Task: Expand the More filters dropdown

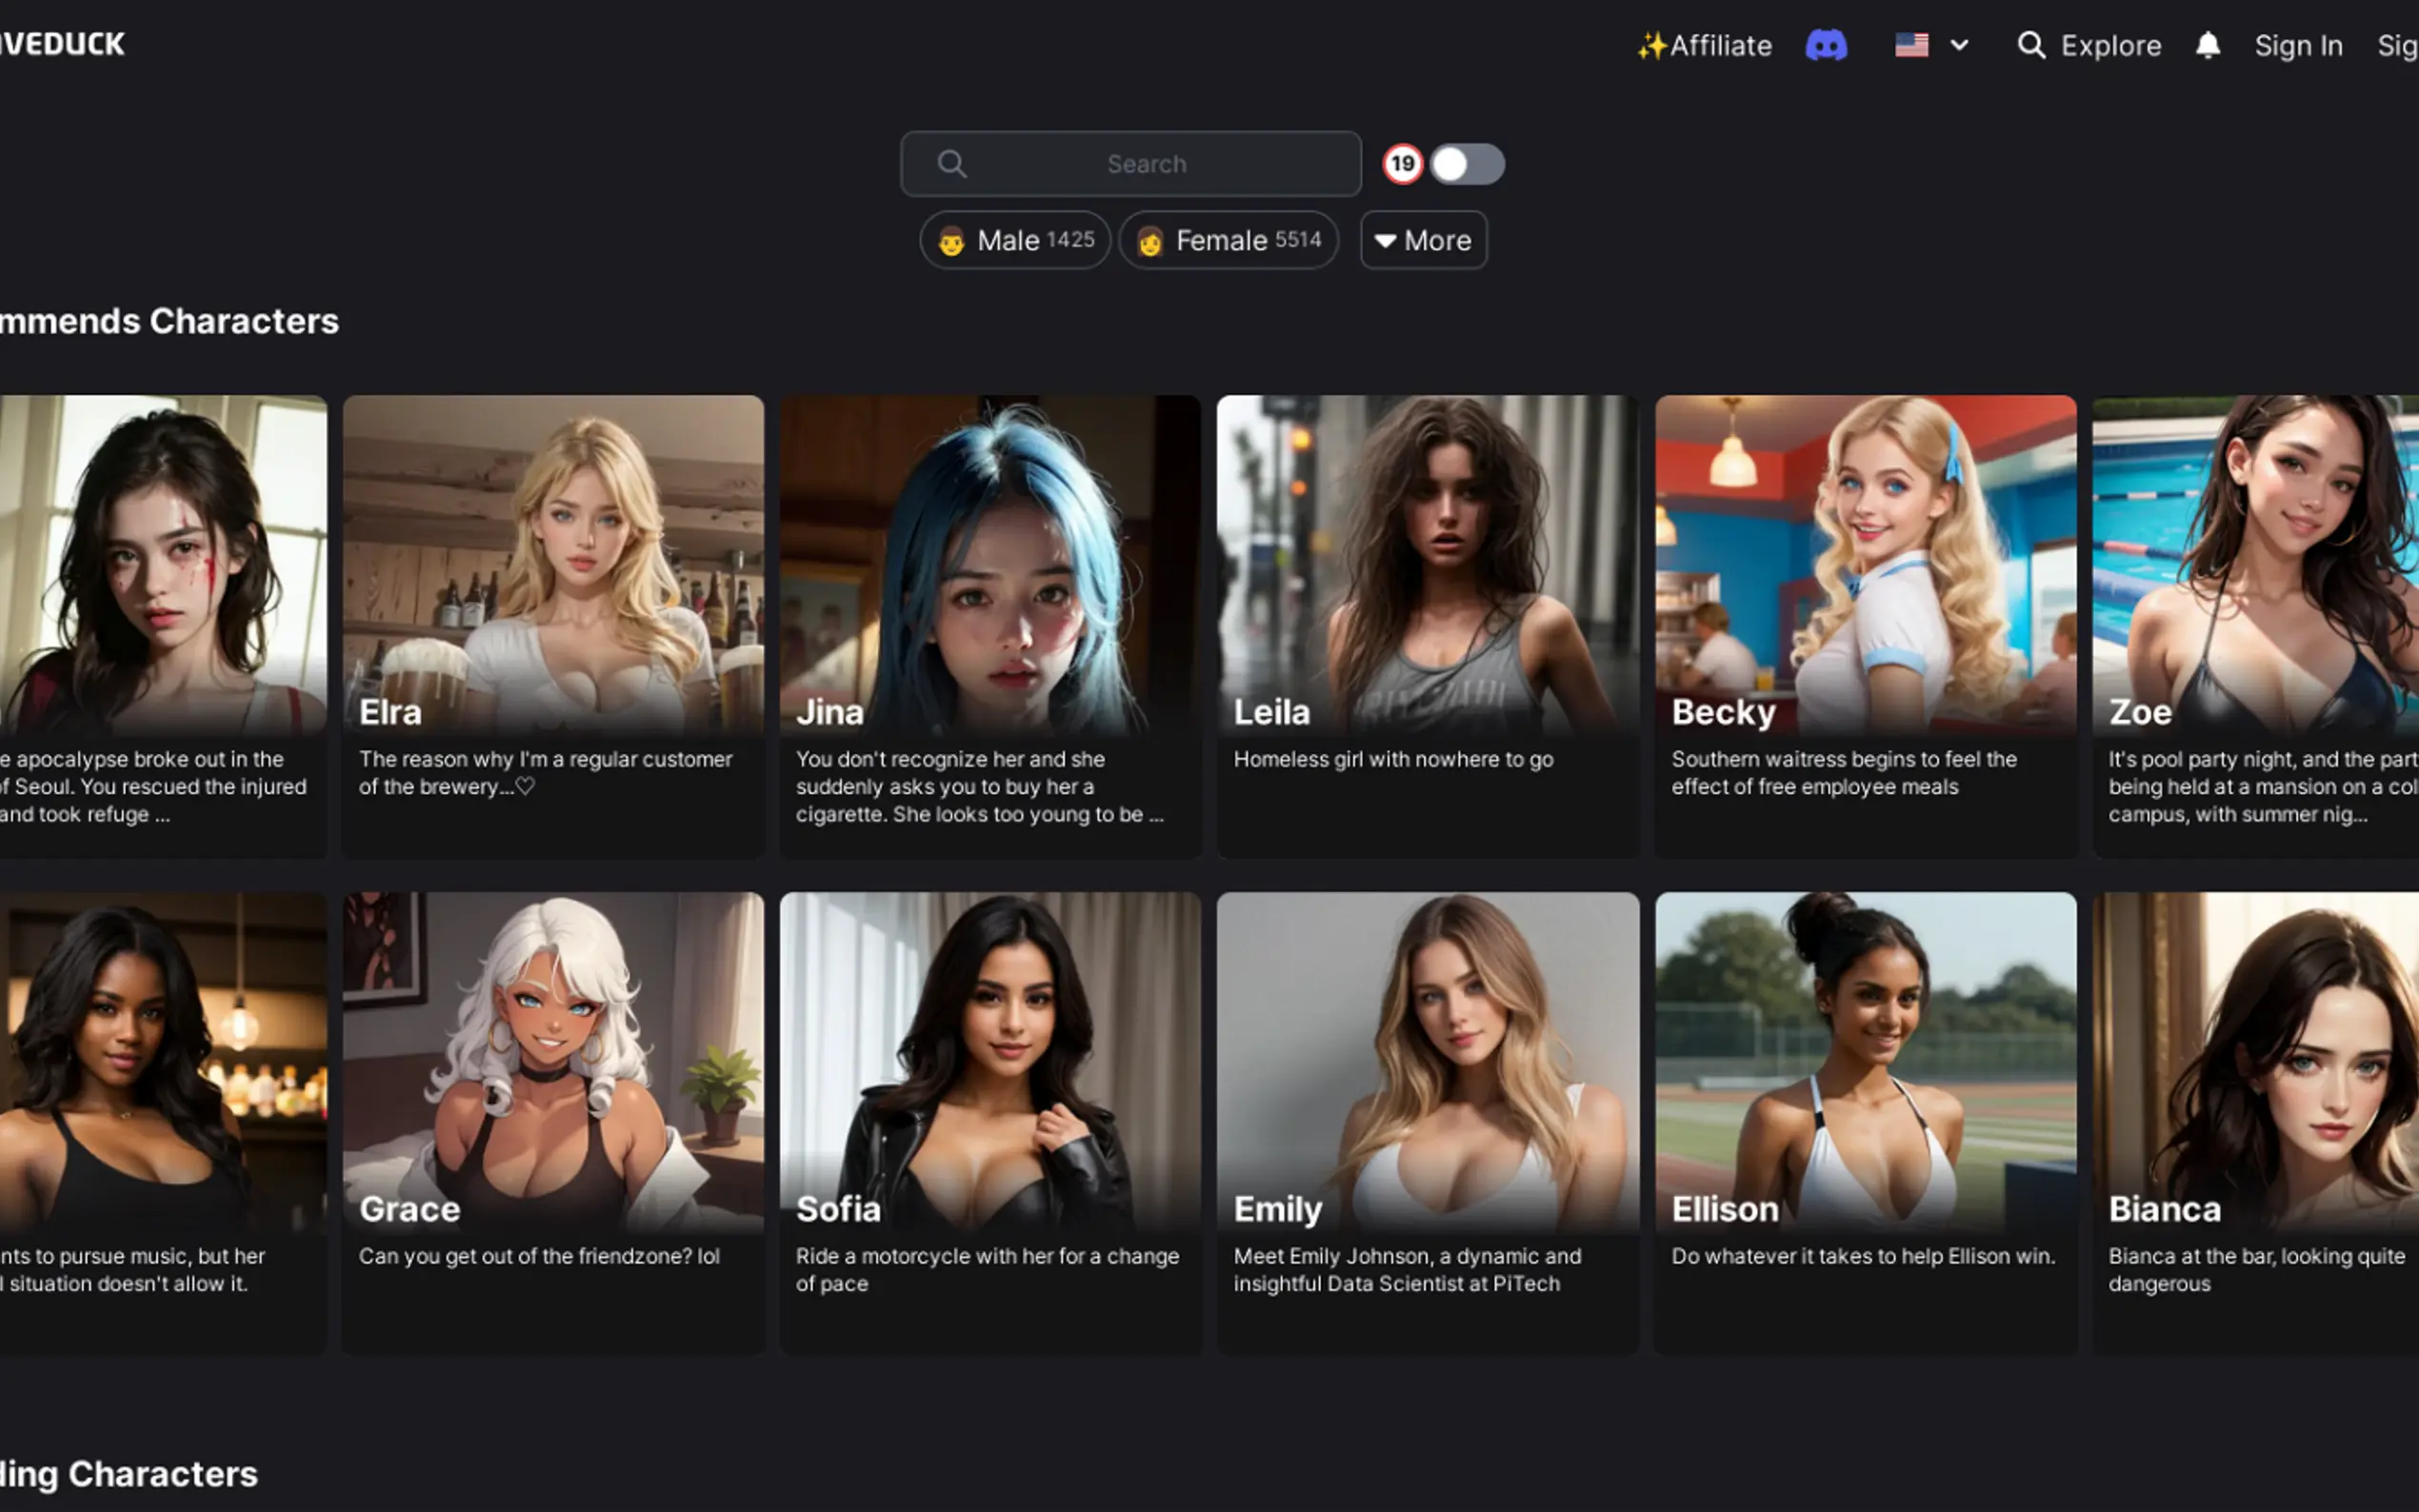Action: tap(1422, 240)
